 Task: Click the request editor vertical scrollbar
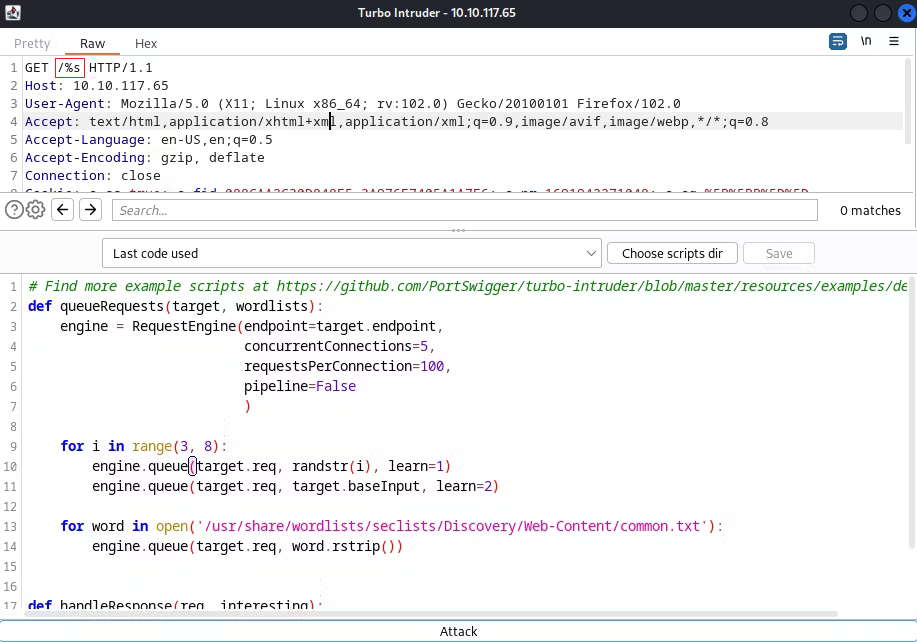tap(908, 101)
